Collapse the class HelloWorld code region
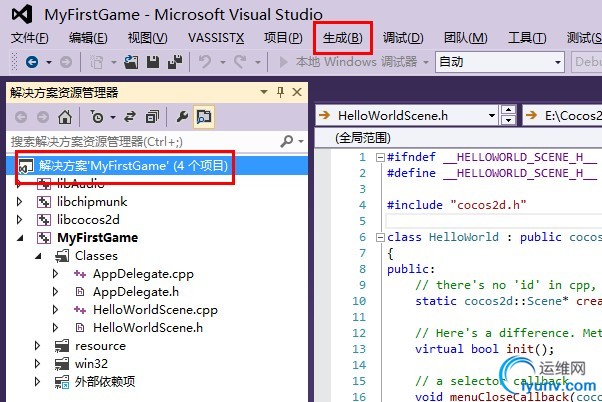 380,238
